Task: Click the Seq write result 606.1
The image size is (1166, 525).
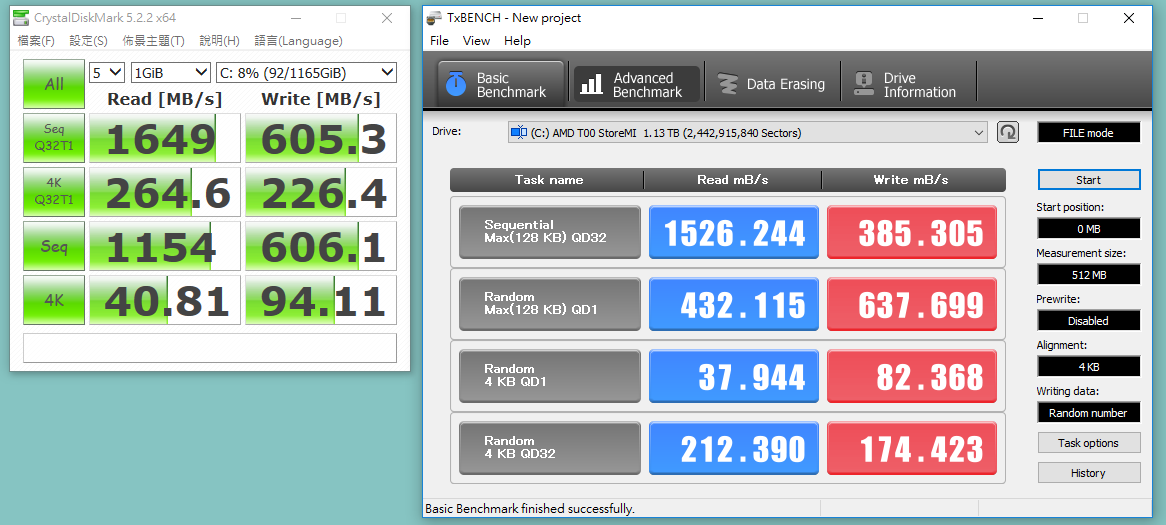Action: click(x=321, y=245)
